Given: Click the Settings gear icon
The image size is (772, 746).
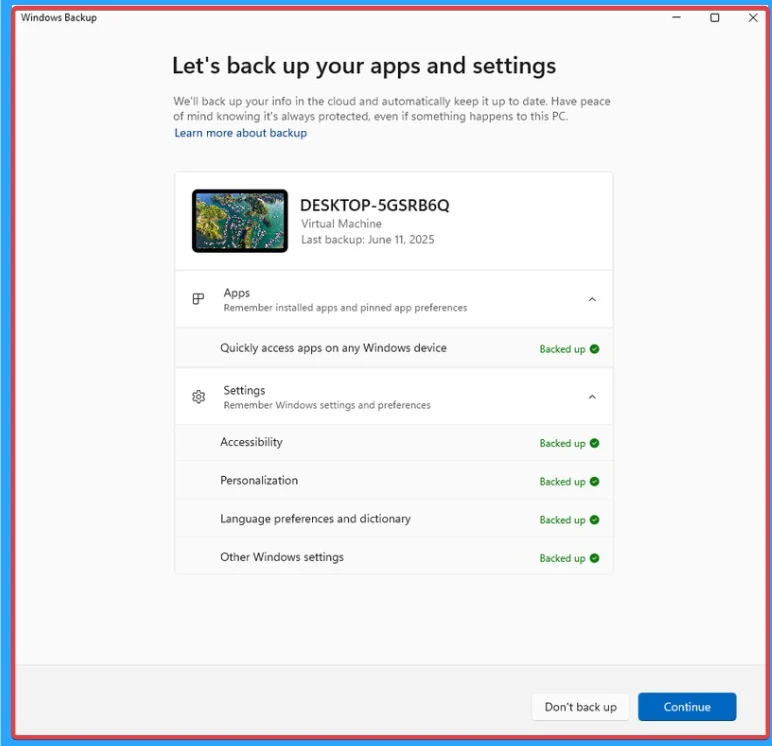Looking at the screenshot, I should (198, 396).
